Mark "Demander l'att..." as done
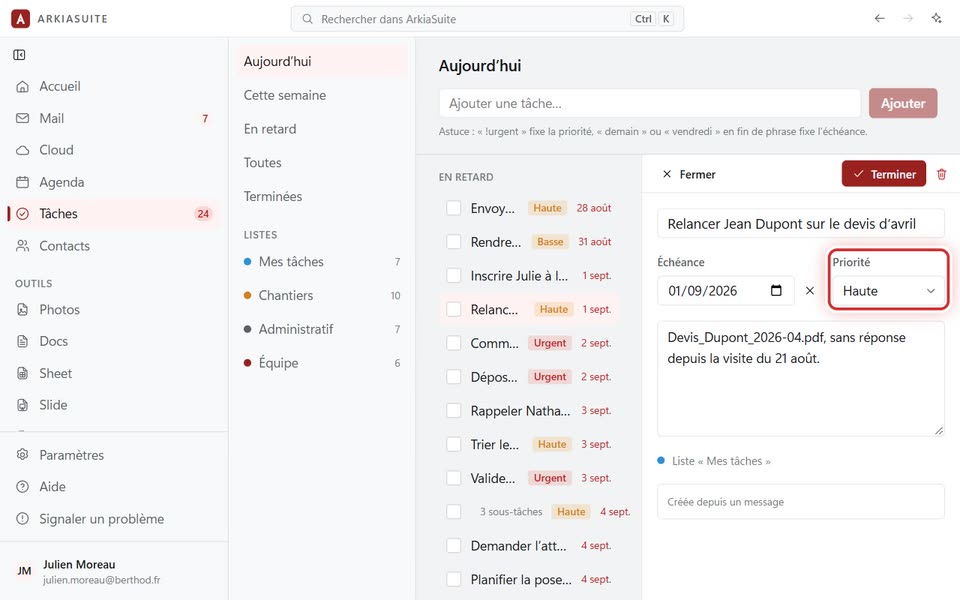This screenshot has width=960, height=600. 454,546
